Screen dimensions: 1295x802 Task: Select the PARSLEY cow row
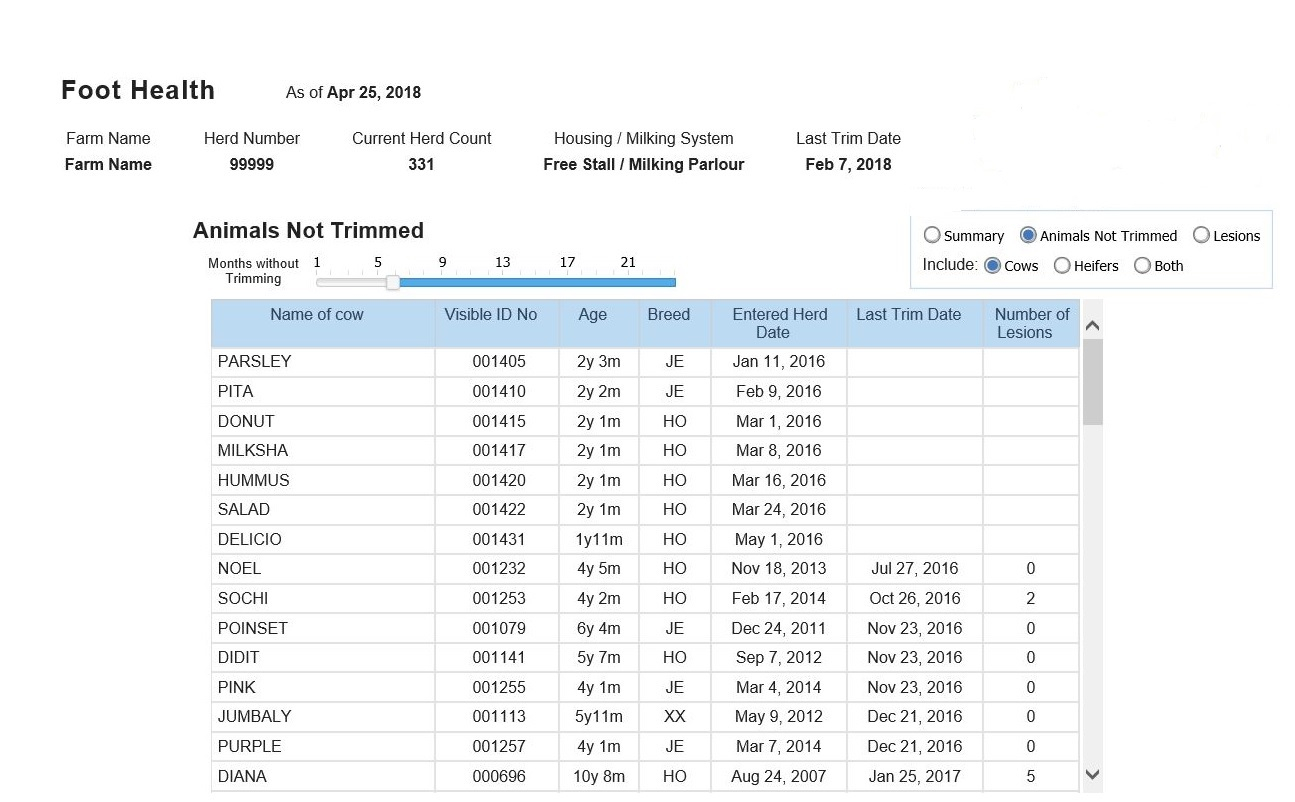(645, 362)
